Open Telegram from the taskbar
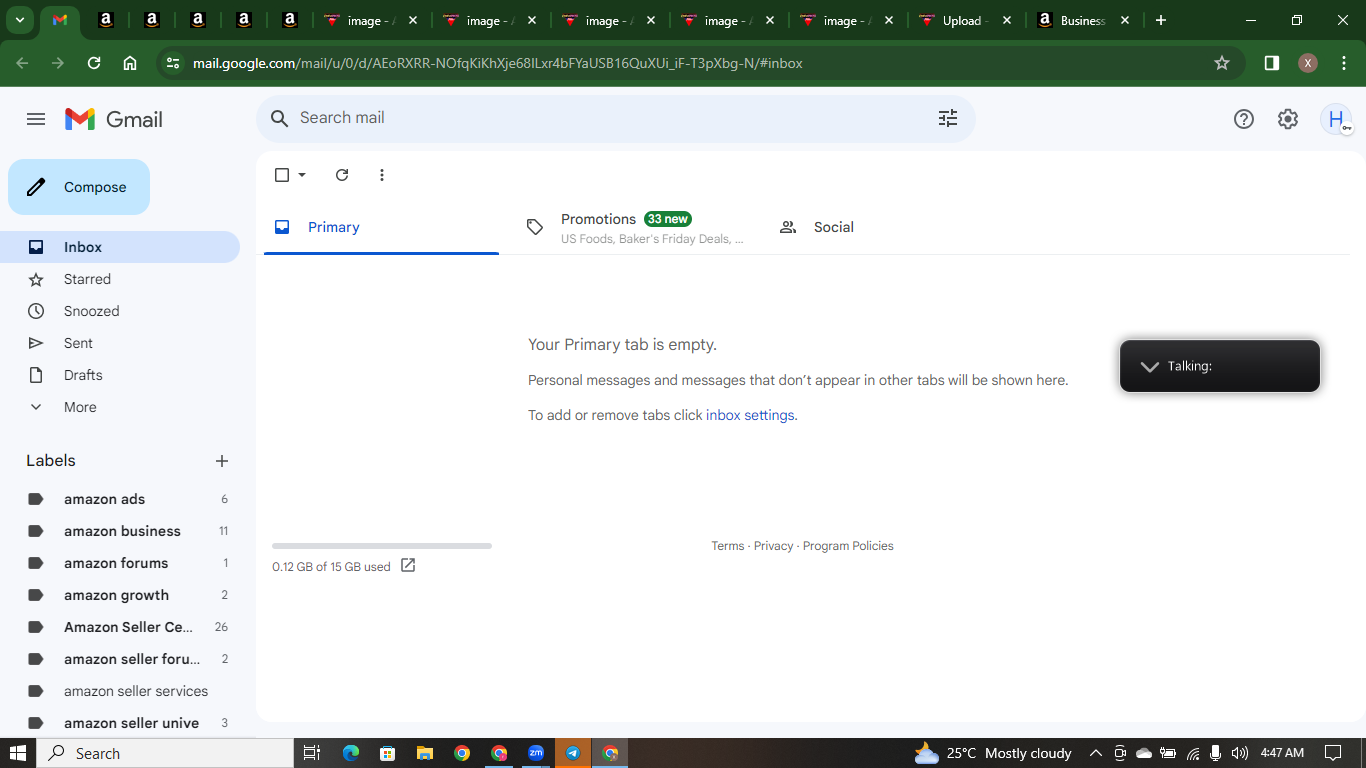Viewport: 1366px width, 768px height. (x=573, y=753)
